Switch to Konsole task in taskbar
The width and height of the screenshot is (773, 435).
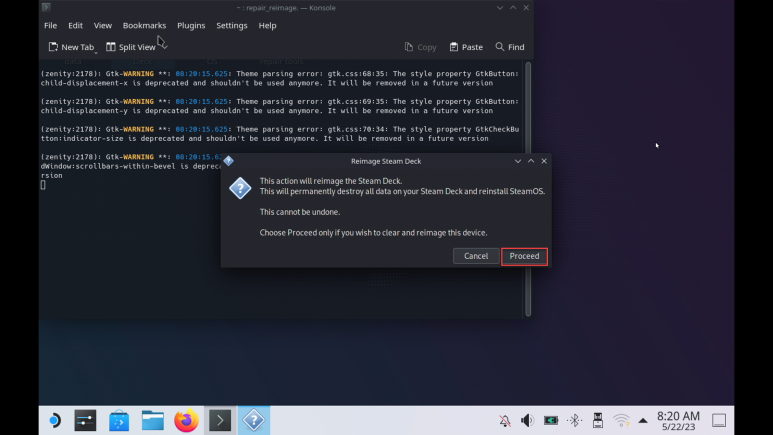[220, 421]
